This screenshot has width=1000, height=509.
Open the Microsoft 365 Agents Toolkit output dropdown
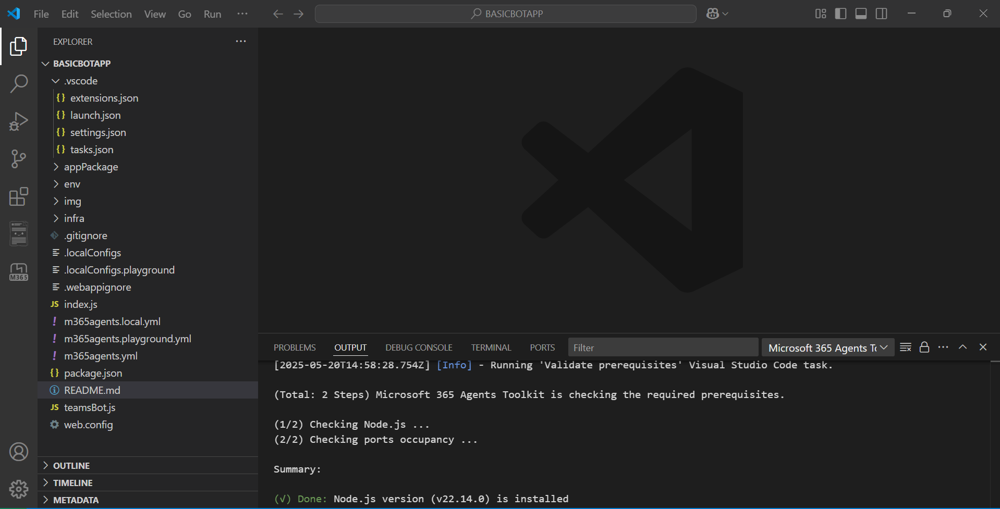pyautogui.click(x=828, y=348)
